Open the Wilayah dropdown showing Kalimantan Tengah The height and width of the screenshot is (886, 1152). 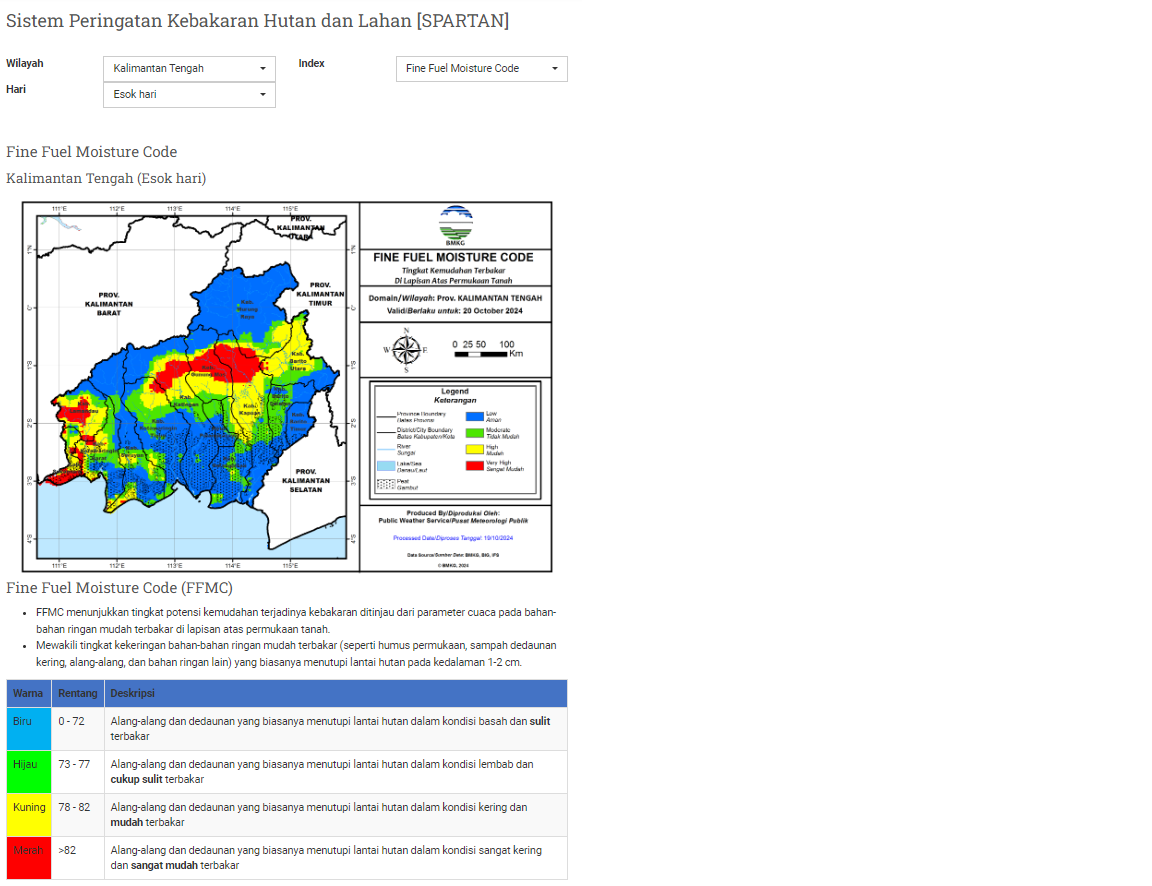[189, 68]
